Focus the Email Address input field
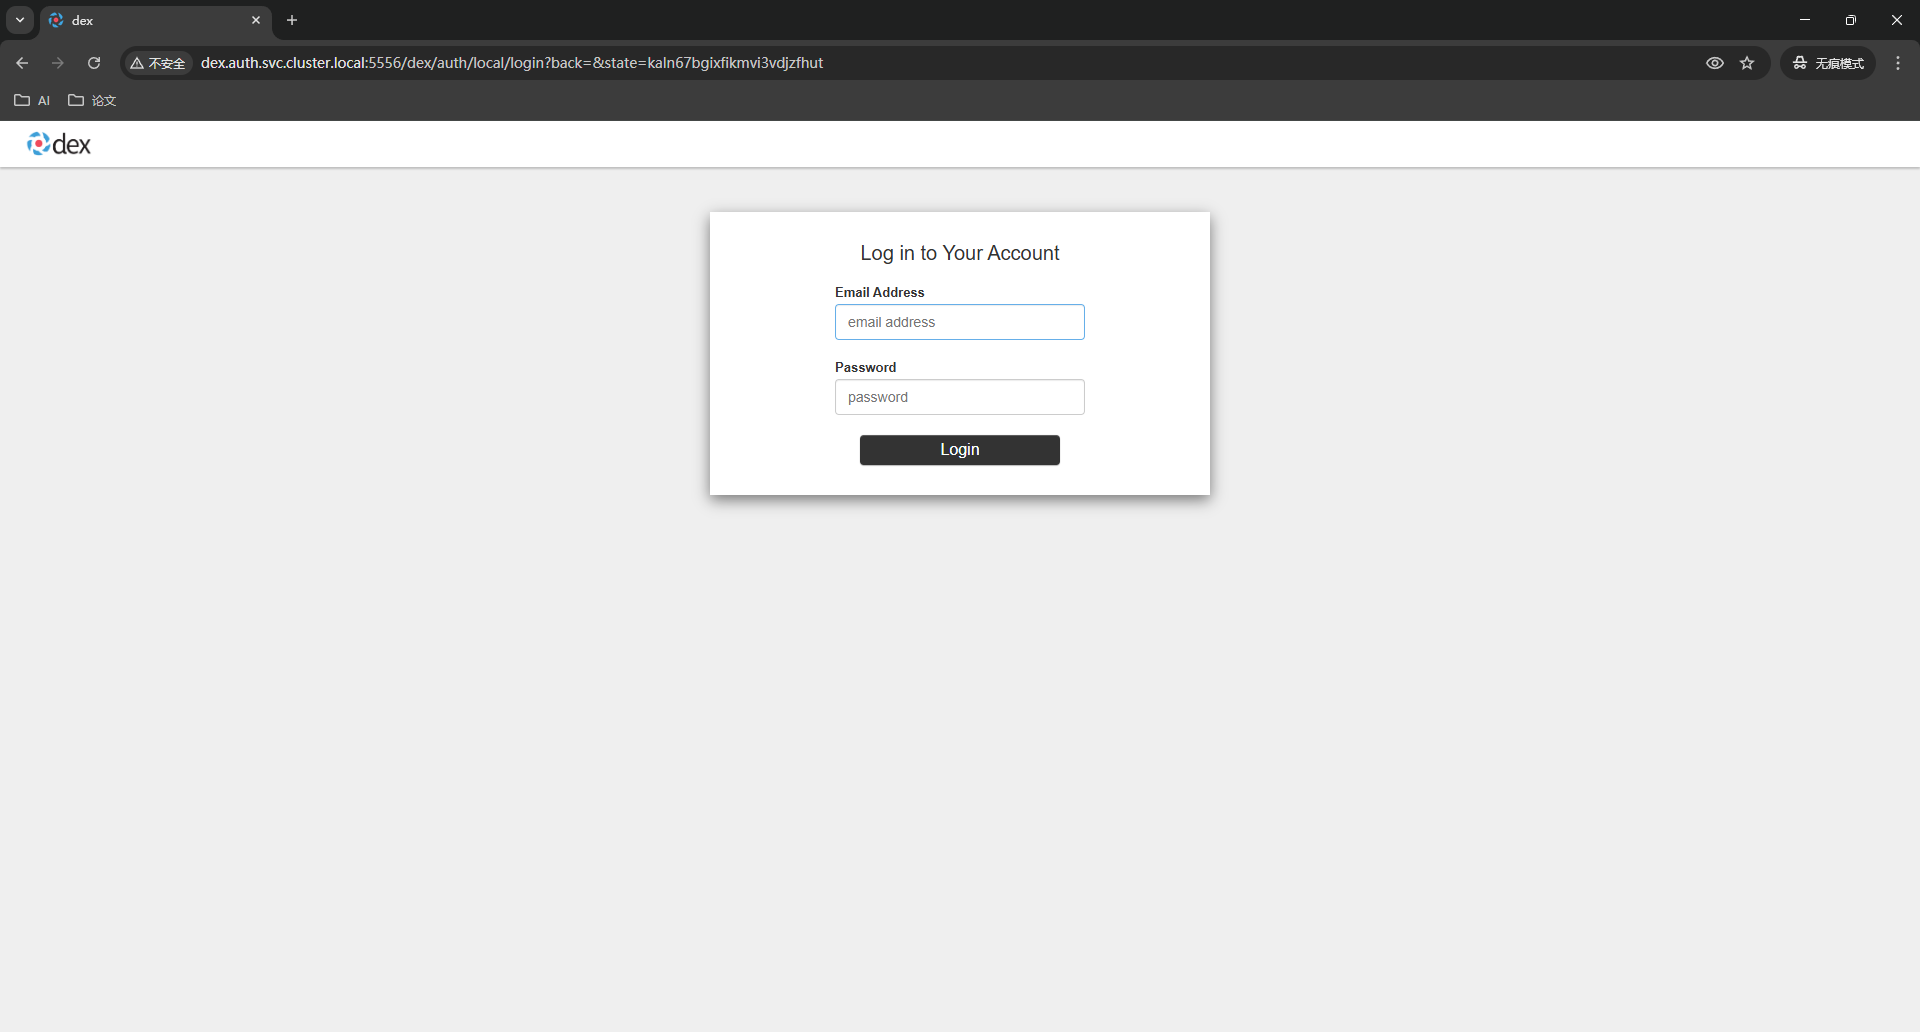The image size is (1920, 1032). point(959,322)
